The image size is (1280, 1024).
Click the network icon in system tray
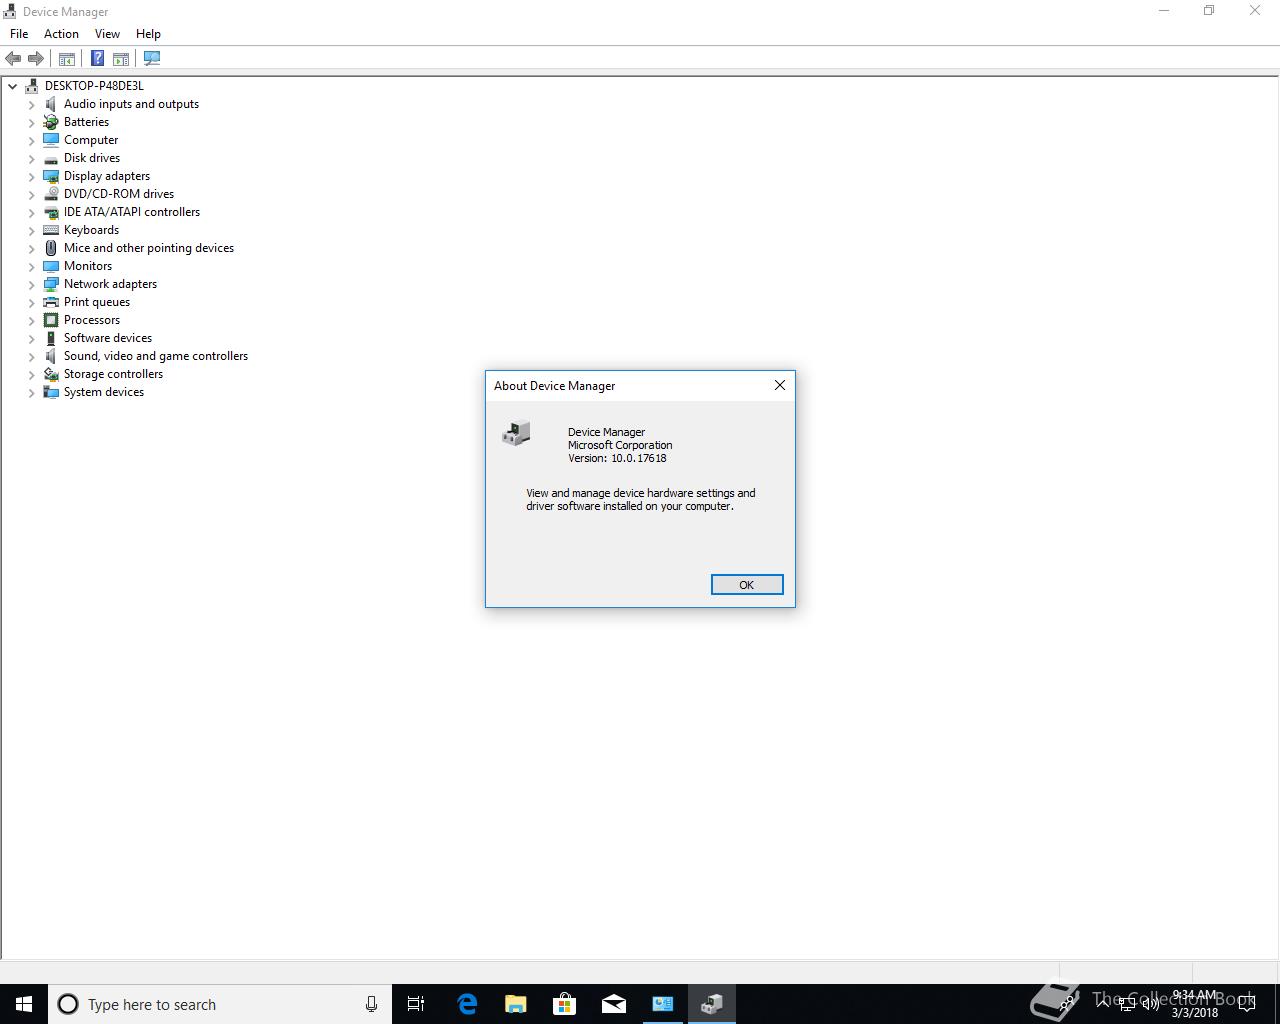pyautogui.click(x=1126, y=1004)
